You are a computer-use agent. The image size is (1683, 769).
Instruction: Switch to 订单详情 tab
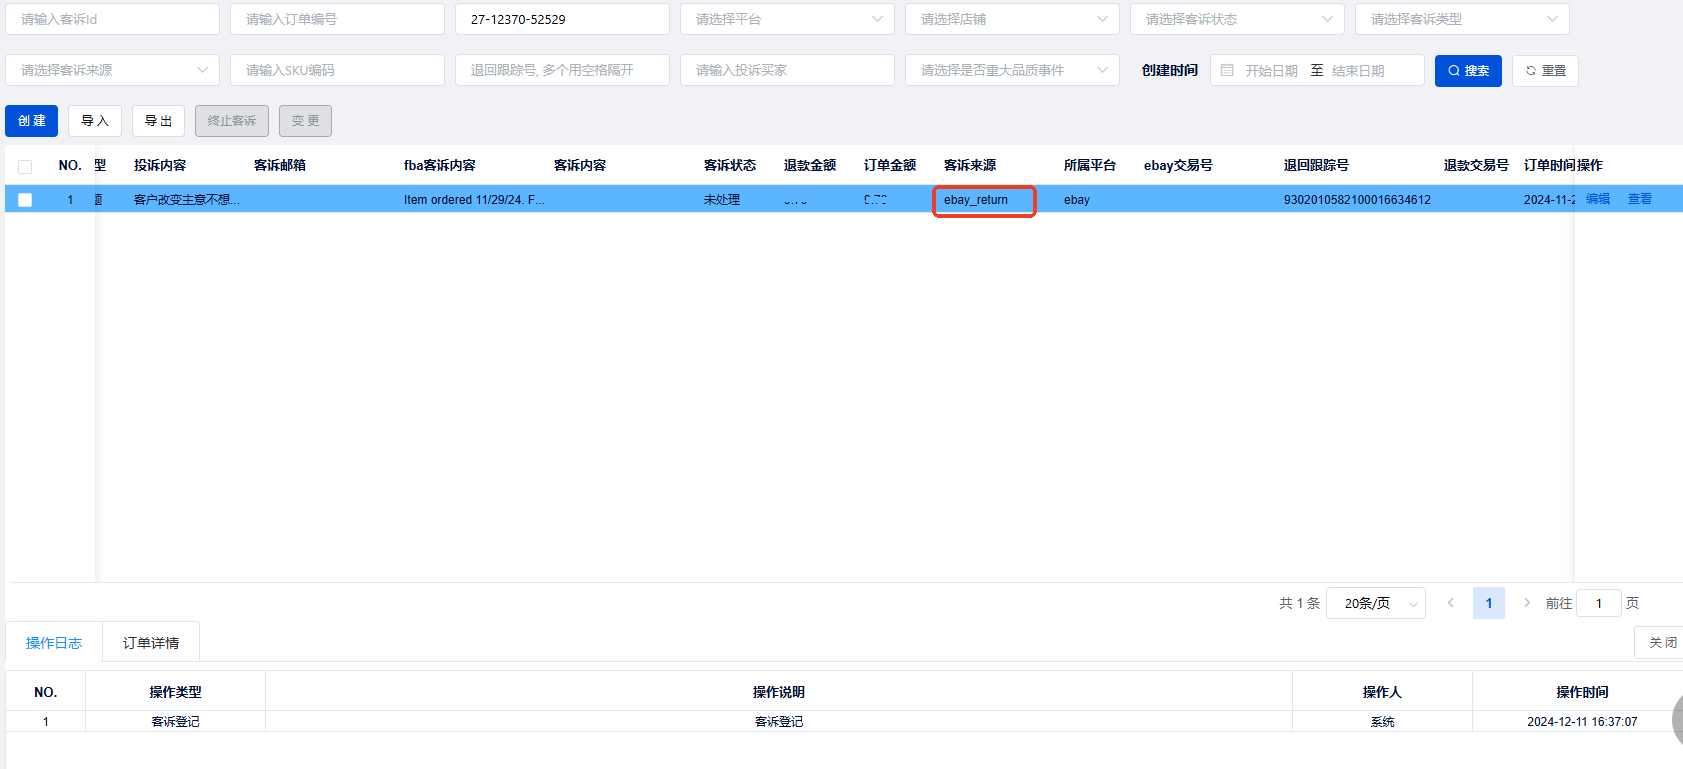(x=151, y=643)
